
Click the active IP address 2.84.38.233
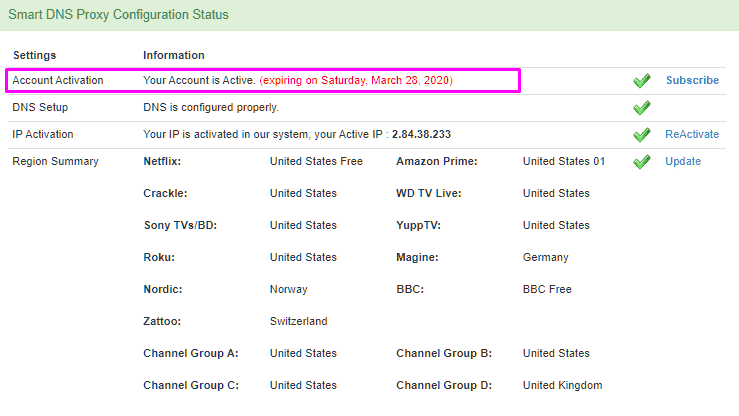(421, 134)
